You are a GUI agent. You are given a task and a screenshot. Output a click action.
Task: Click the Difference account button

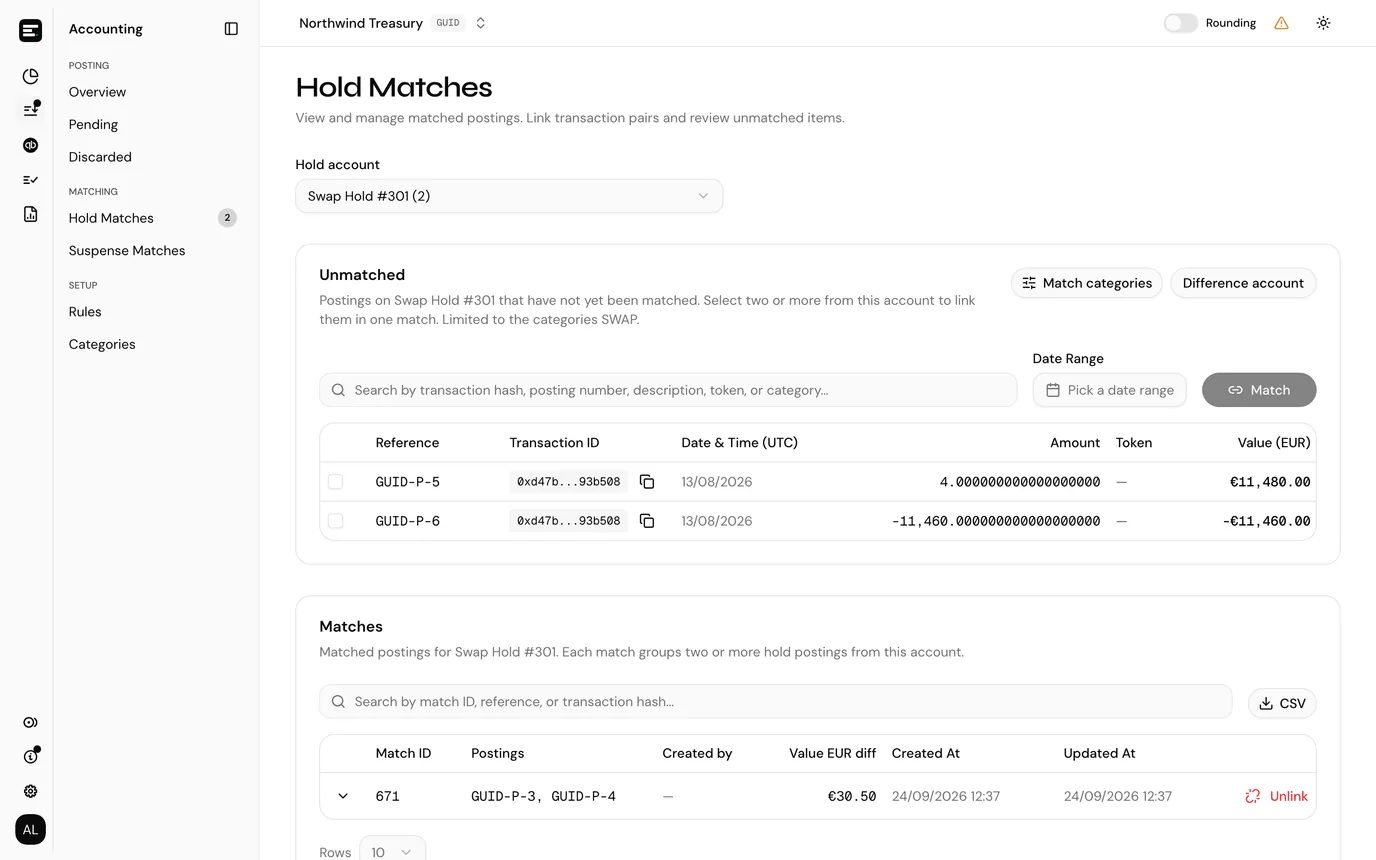pos(1243,283)
